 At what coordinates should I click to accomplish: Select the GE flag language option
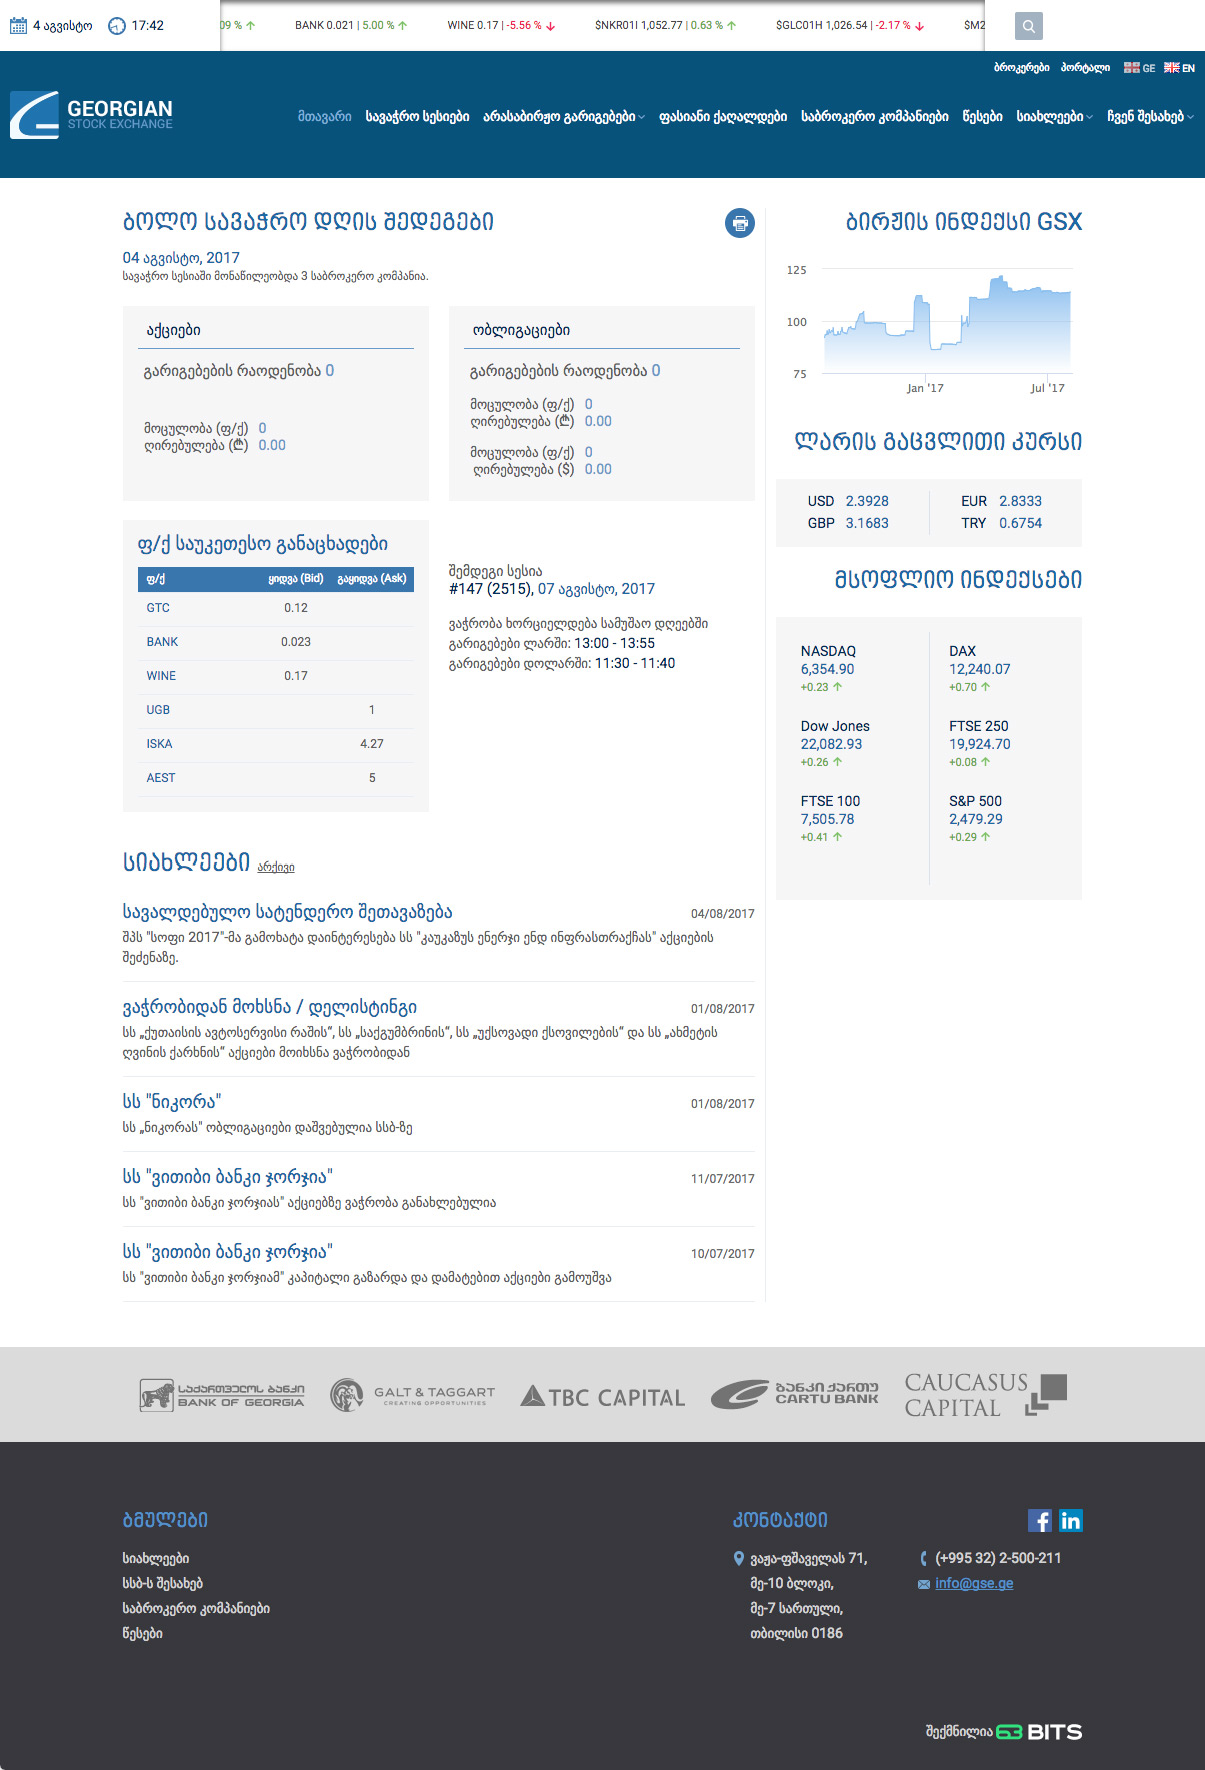point(1139,68)
